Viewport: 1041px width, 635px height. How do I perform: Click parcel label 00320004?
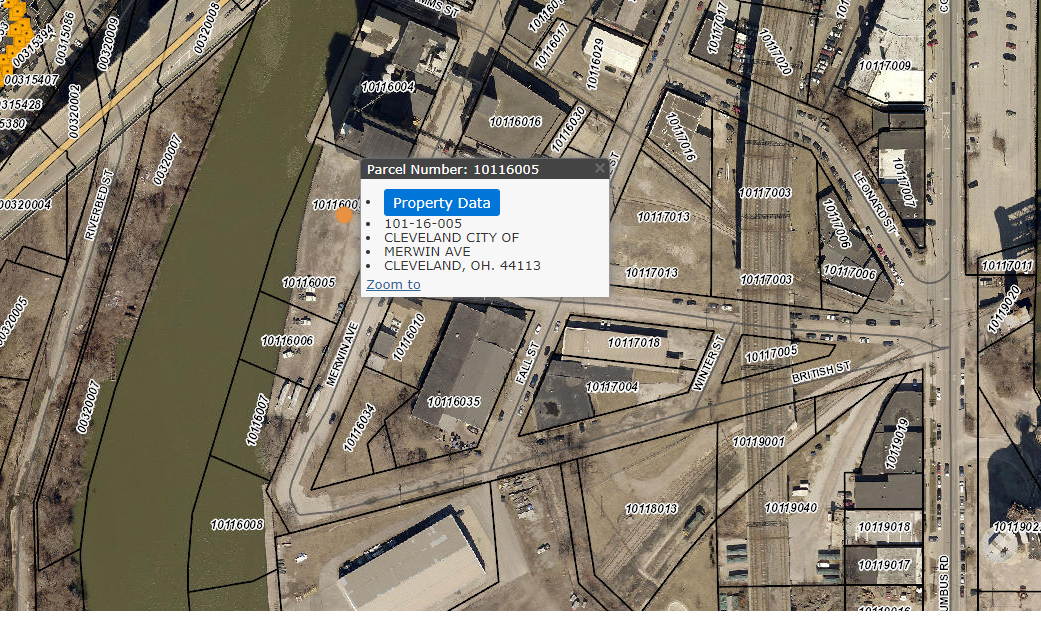25,205
